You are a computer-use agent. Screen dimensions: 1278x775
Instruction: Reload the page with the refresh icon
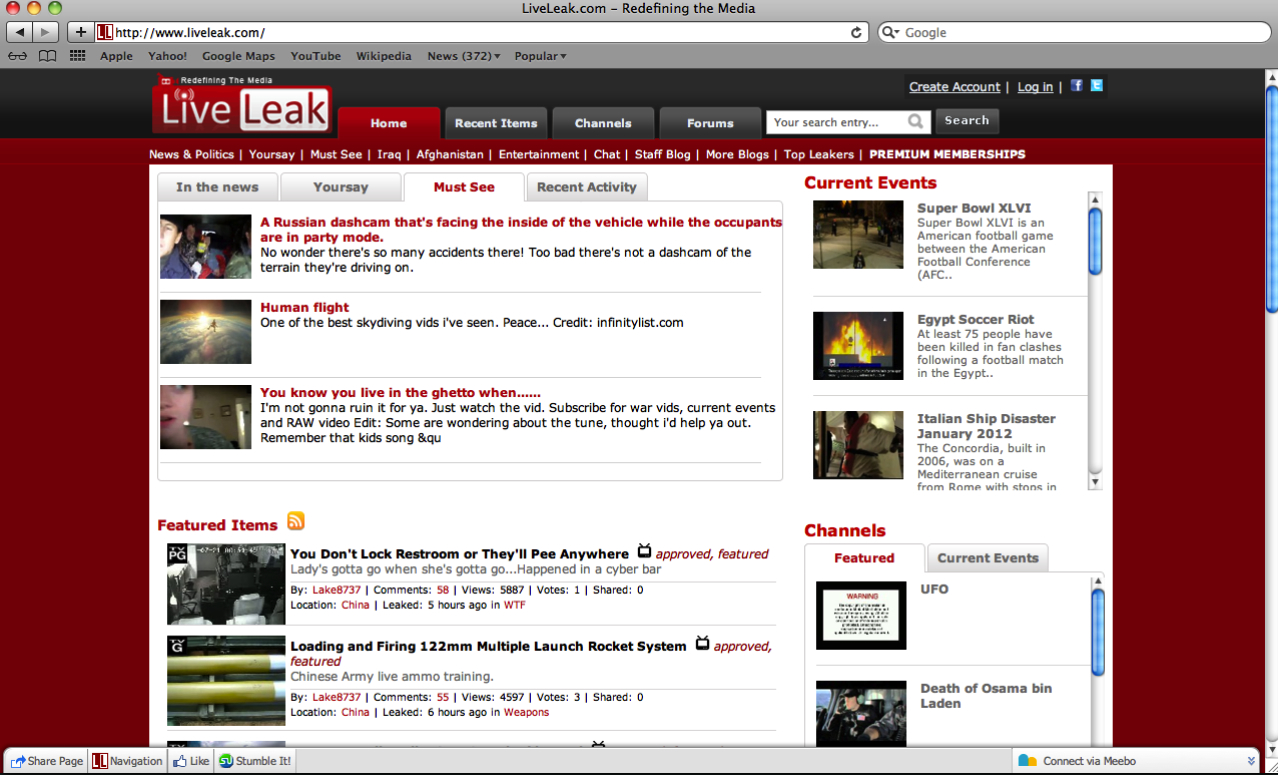[856, 32]
